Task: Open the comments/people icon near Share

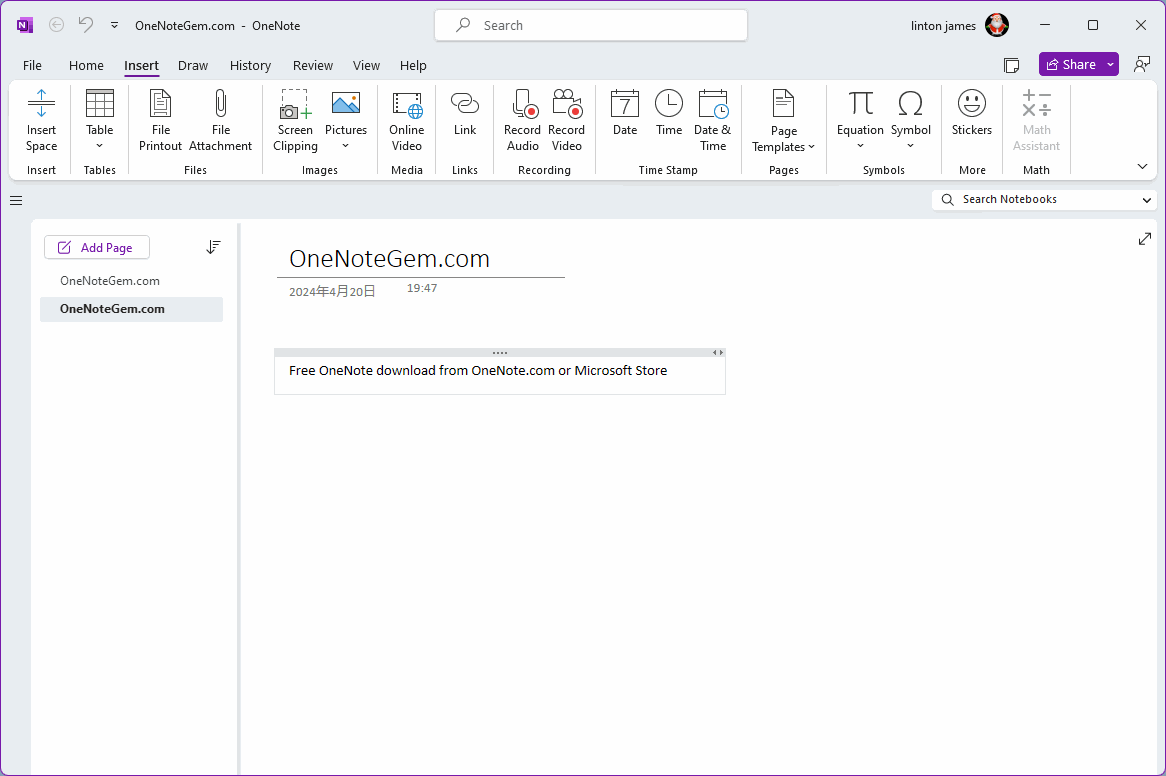Action: 1141,65
